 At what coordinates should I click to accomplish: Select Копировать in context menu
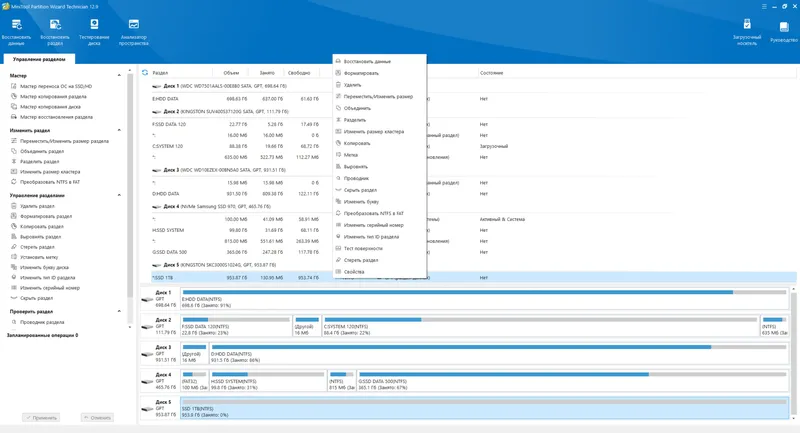pos(380,143)
